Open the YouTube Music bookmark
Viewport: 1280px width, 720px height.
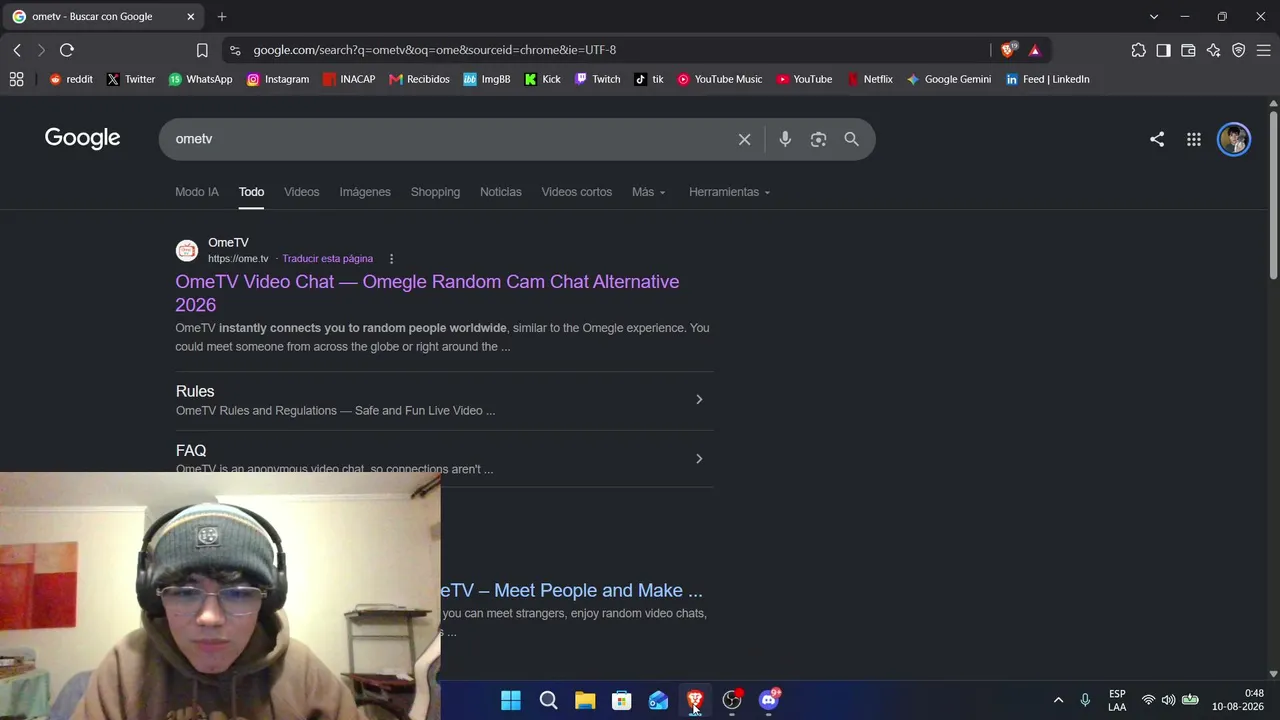719,79
